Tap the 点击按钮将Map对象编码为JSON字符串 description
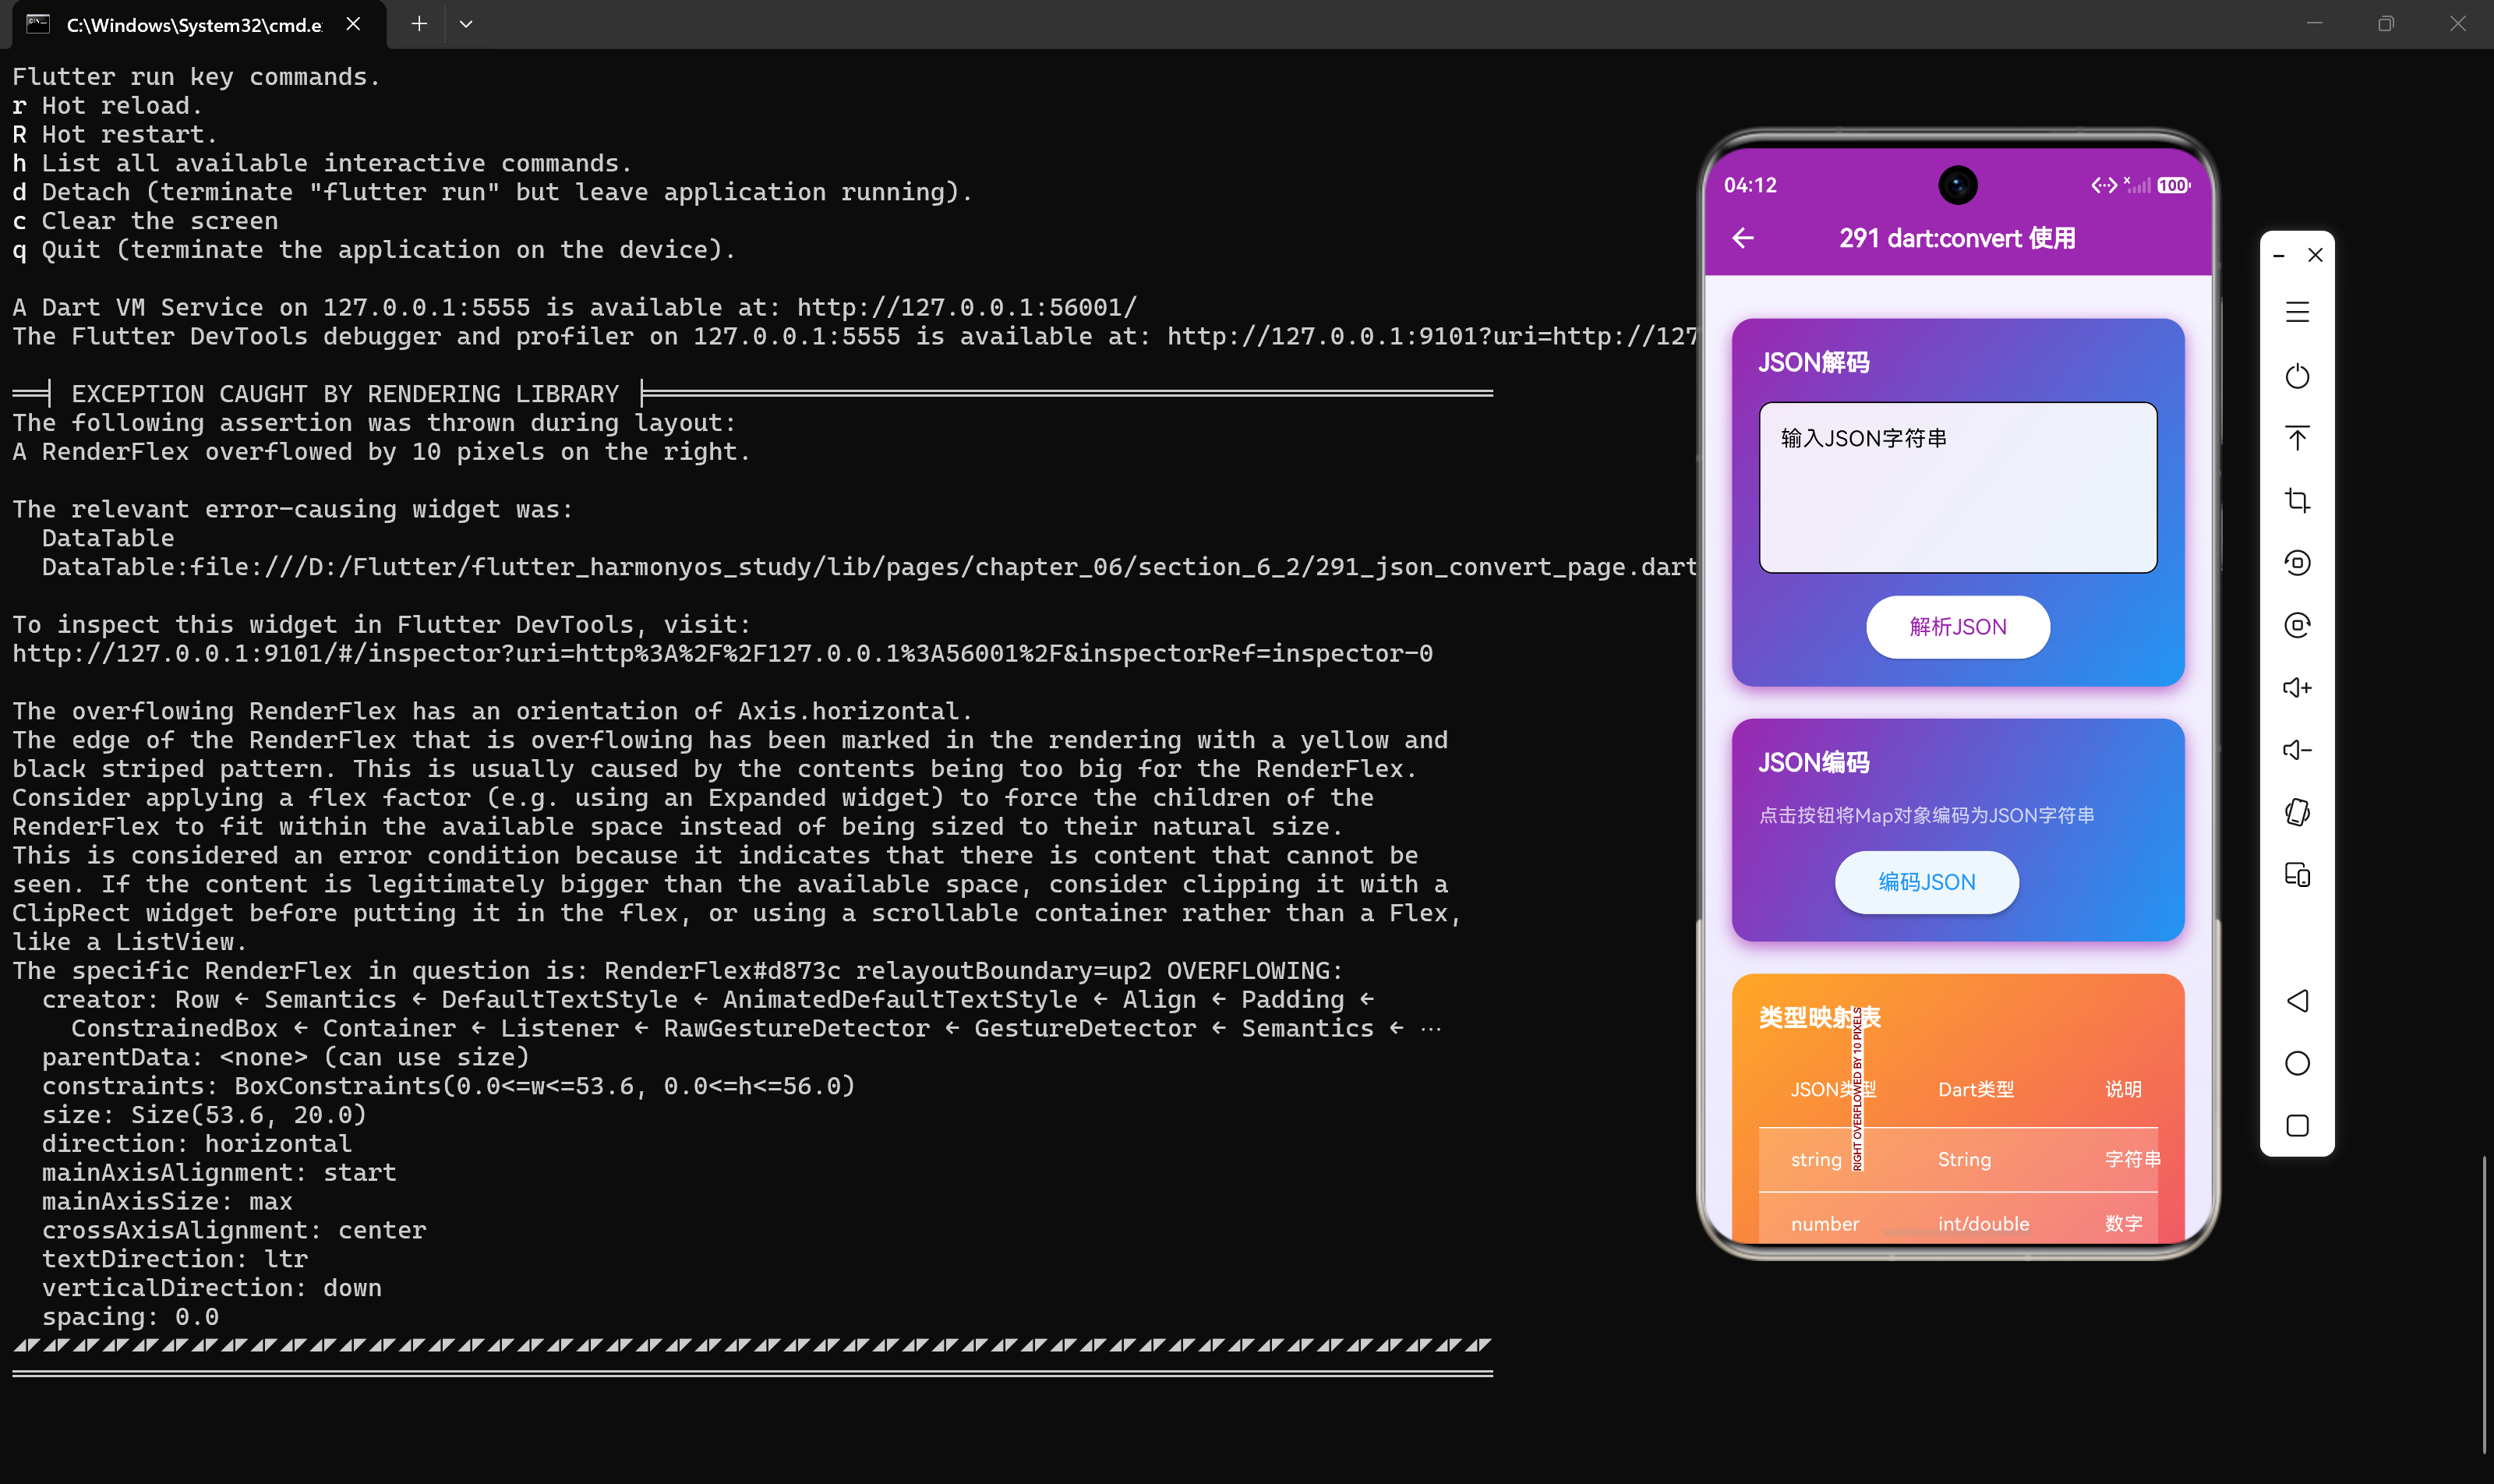 coord(1926,816)
